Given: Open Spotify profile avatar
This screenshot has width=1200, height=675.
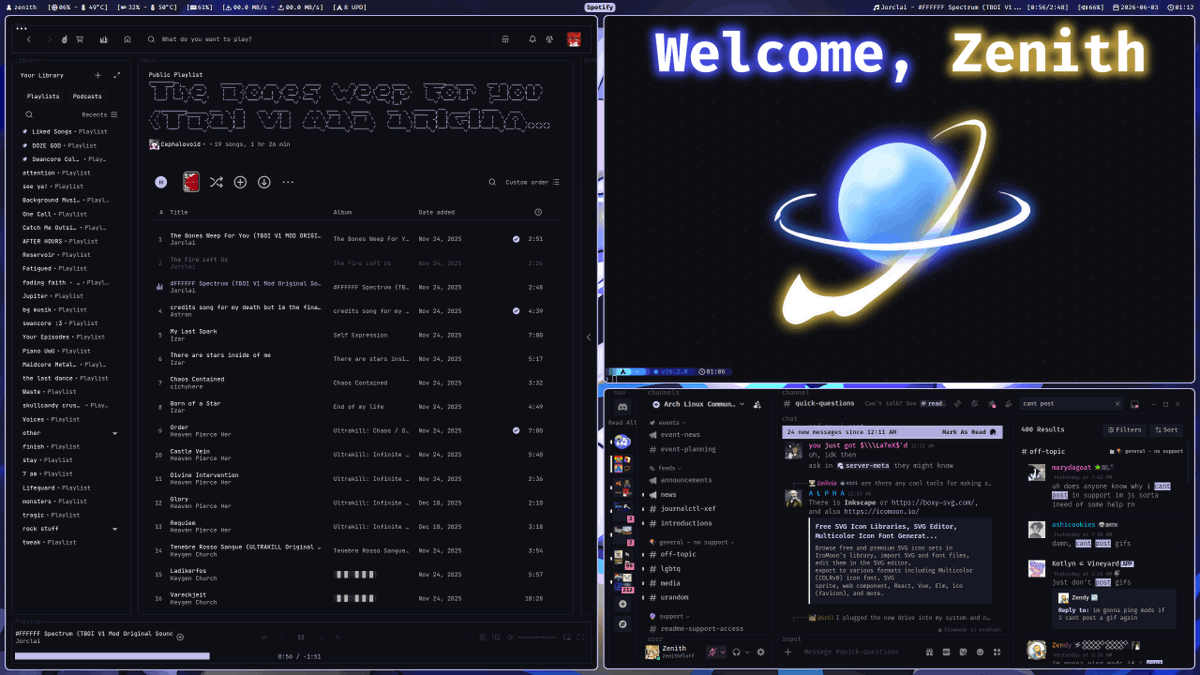Looking at the screenshot, I should click(x=574, y=39).
